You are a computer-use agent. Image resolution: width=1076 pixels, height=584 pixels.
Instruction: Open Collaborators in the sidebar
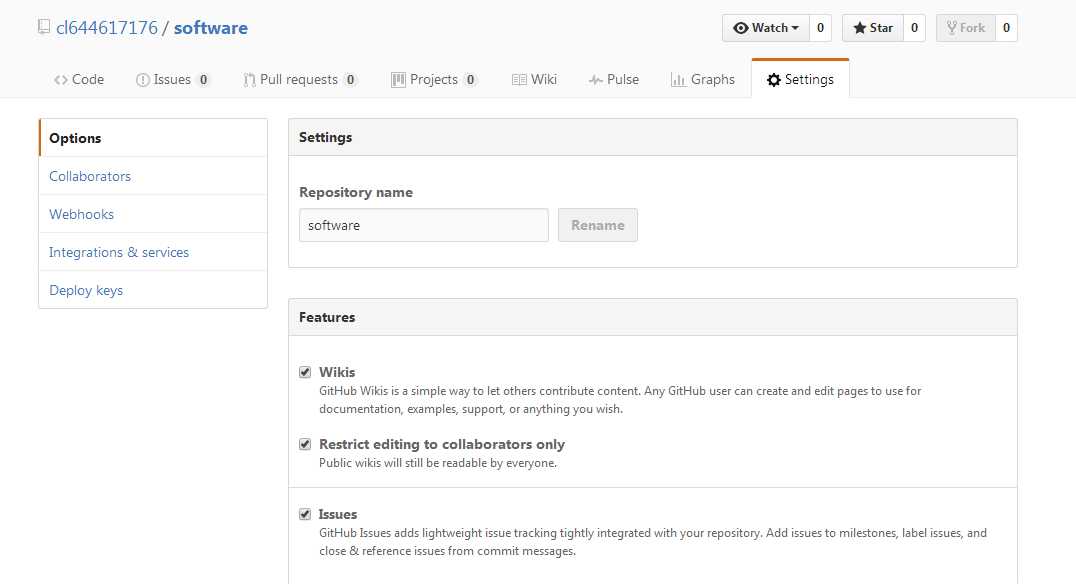[x=153, y=176]
